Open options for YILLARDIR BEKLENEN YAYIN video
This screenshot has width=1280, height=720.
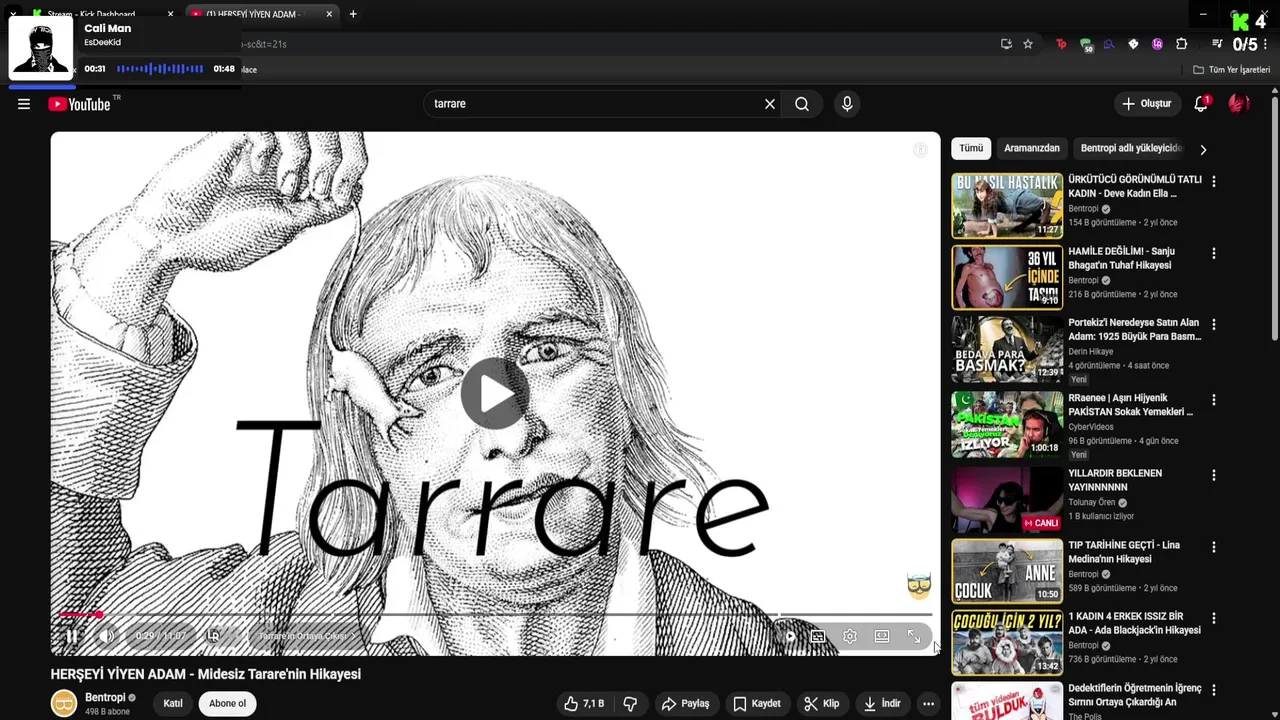click(1214, 476)
